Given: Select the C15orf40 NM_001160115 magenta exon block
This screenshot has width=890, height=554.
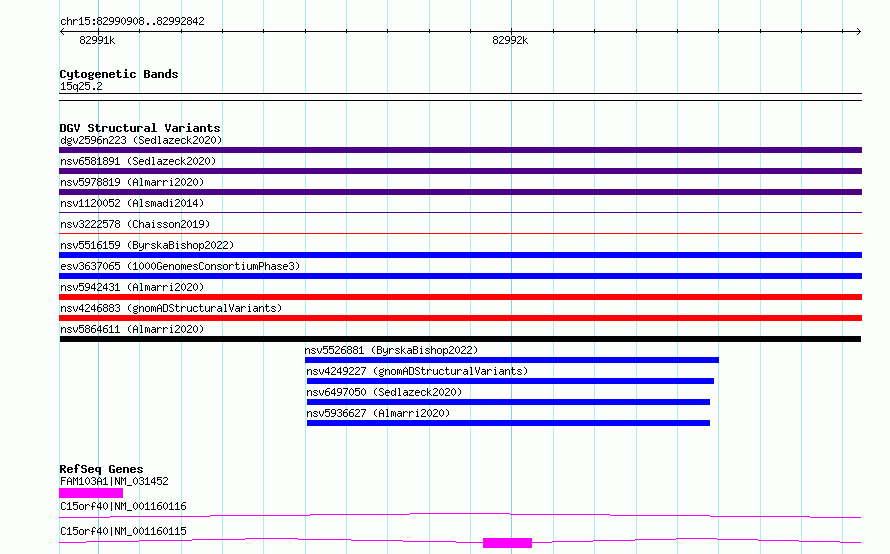Looking at the screenshot, I should [507, 543].
